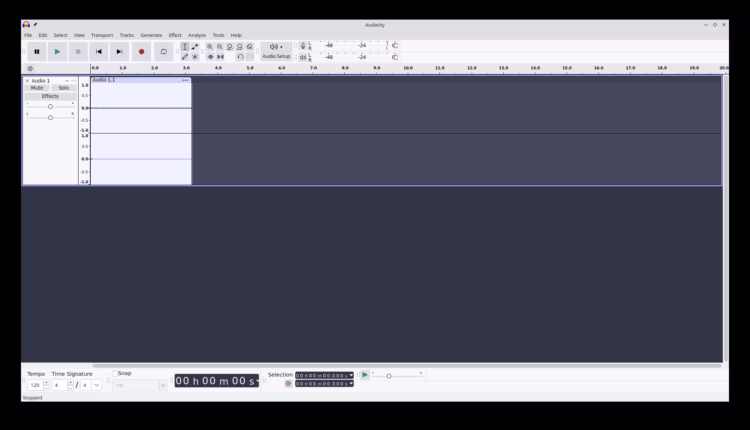Open Effects for Audio 1 track

50,96
